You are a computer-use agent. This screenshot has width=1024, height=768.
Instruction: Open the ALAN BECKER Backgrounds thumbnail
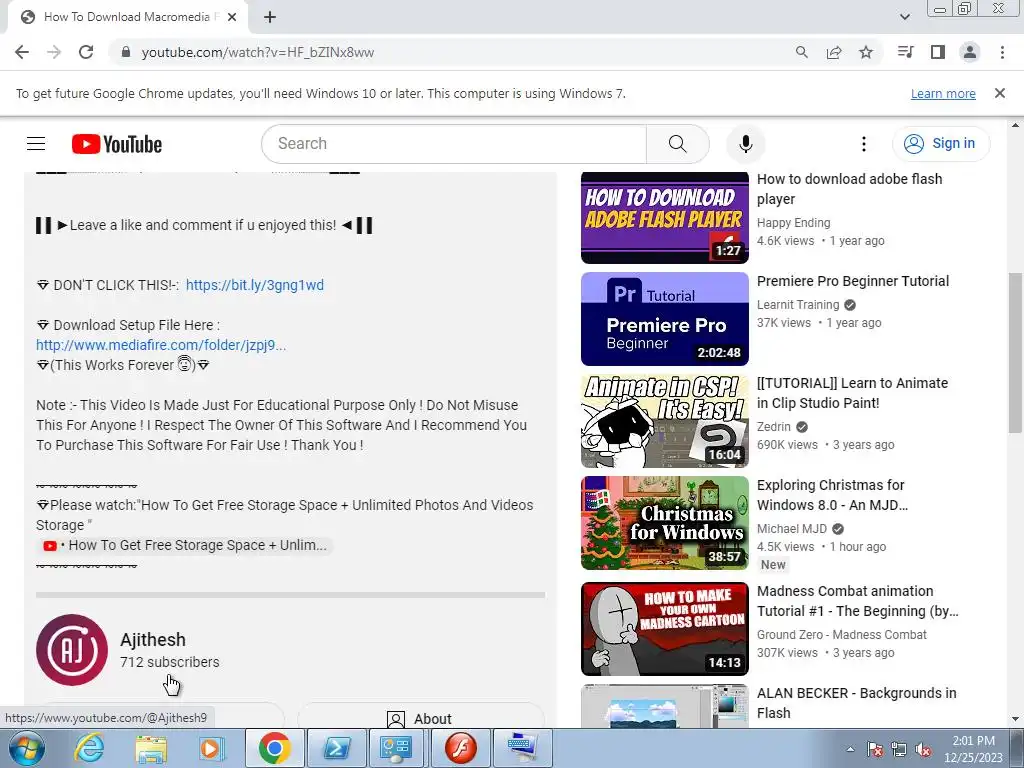[x=665, y=707]
